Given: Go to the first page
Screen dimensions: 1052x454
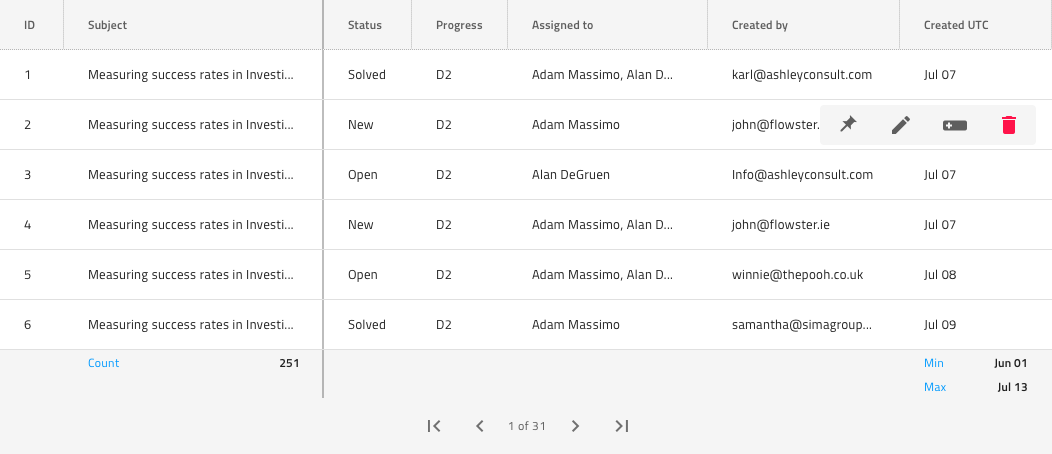Looking at the screenshot, I should point(434,426).
